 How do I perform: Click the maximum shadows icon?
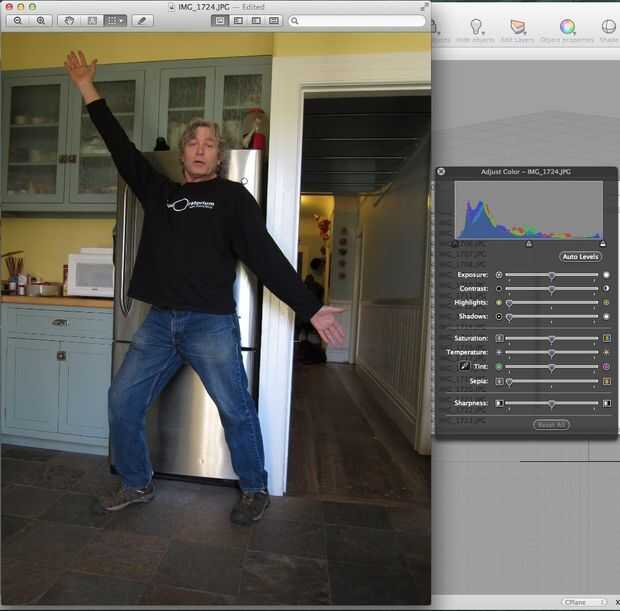(x=607, y=316)
